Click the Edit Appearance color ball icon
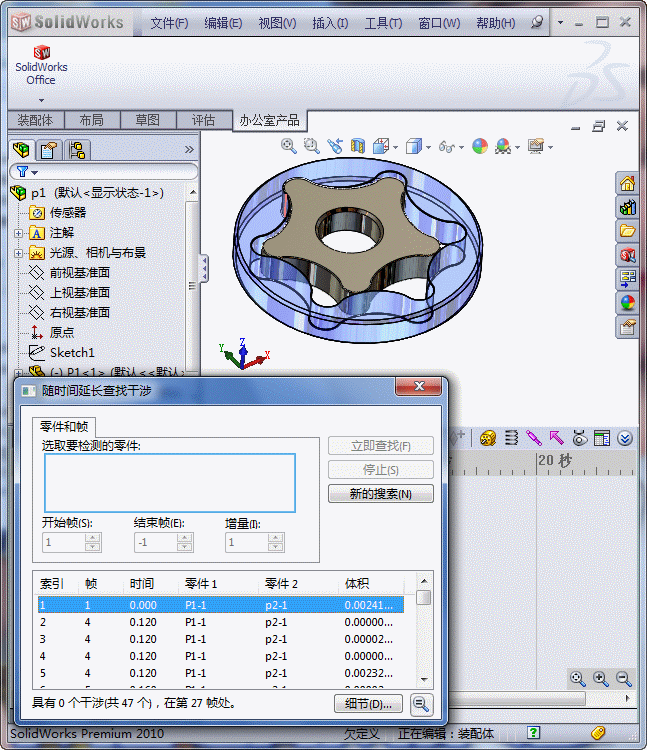 [480, 146]
